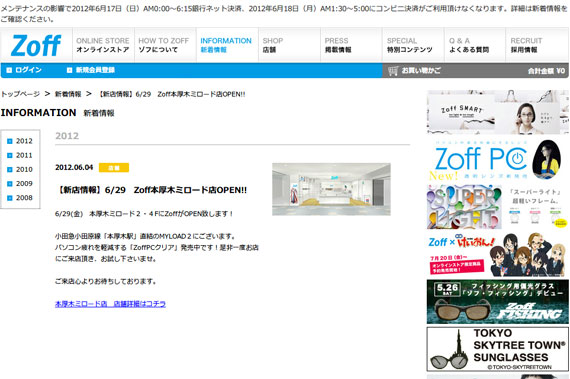Click the square bullet beside 2010
Viewport: 570px width, 379px height.
click(x=10, y=169)
